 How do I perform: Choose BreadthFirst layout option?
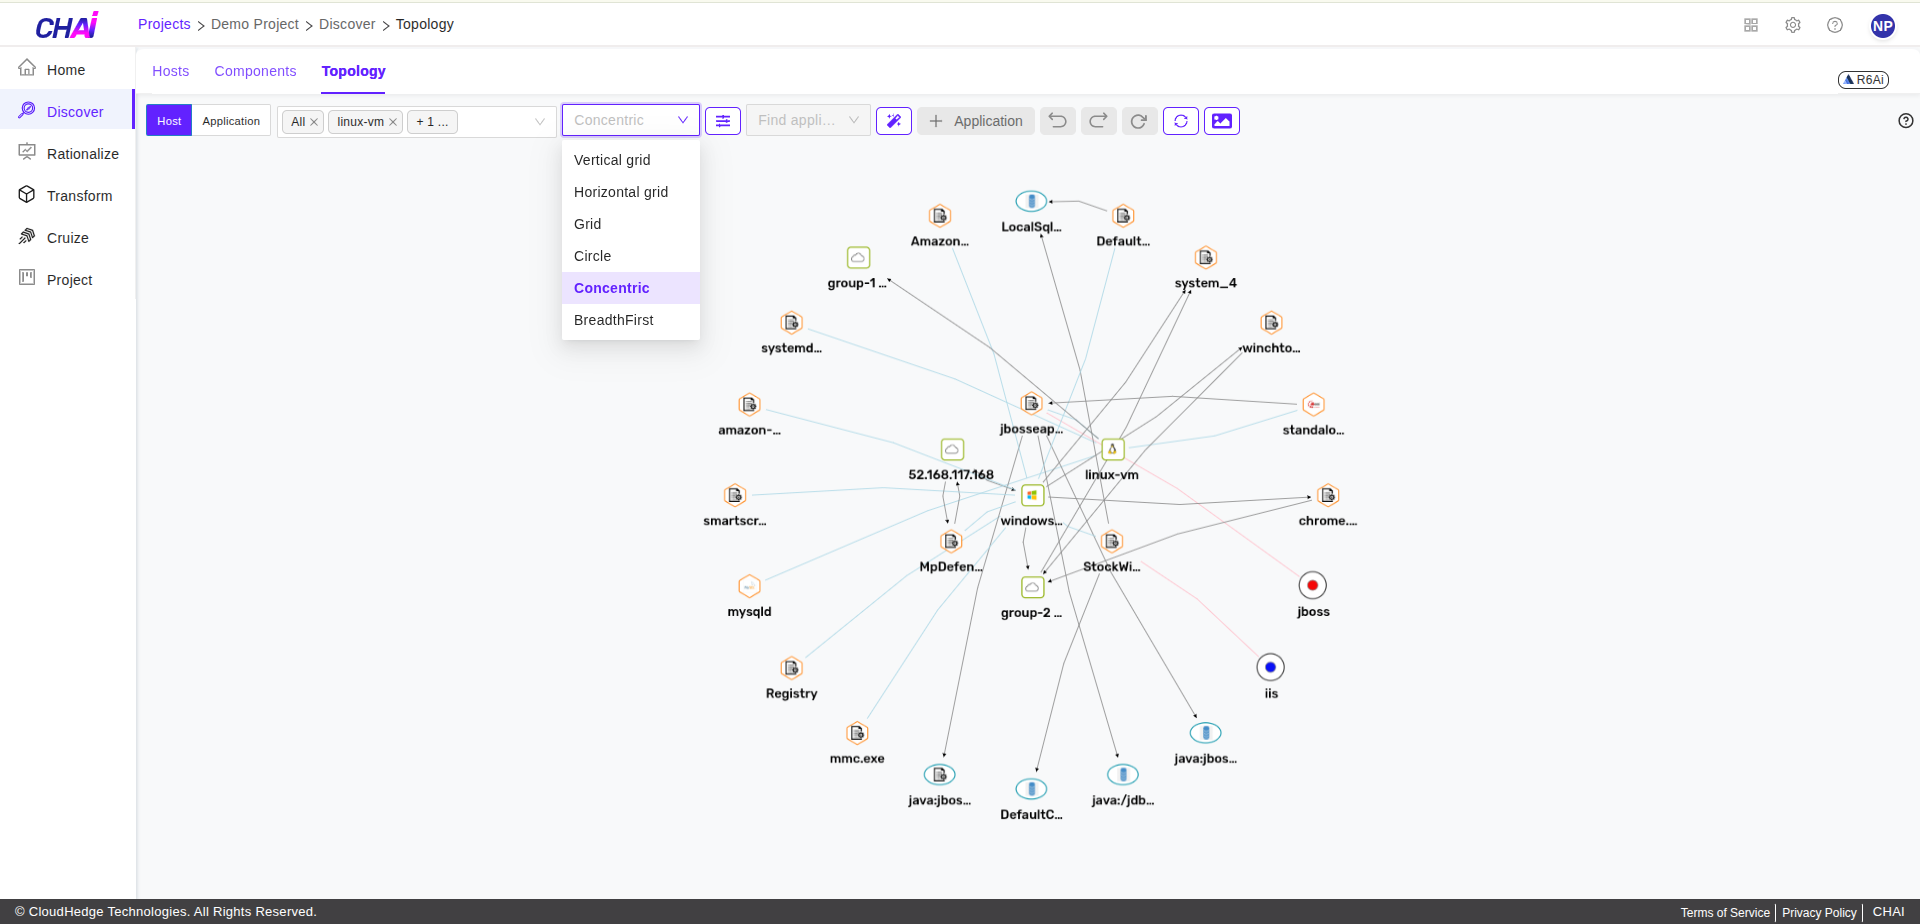(x=613, y=320)
